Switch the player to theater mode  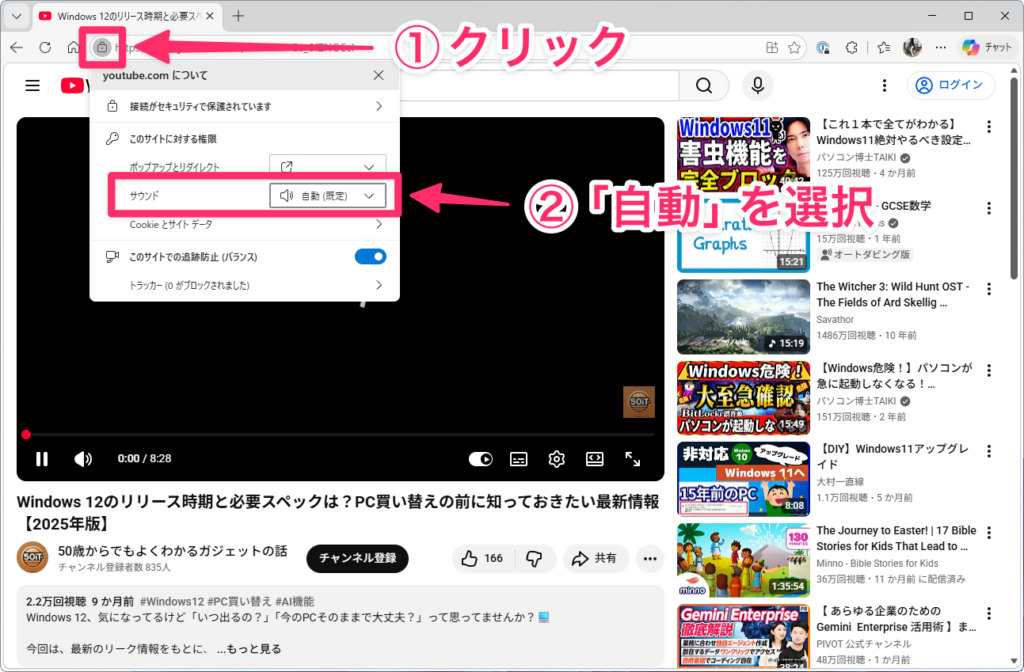594,459
